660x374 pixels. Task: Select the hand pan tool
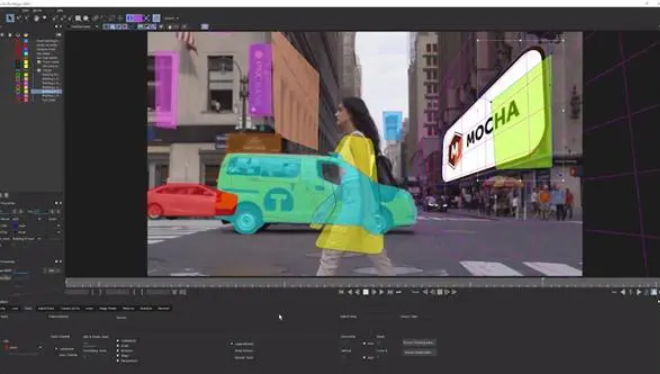point(36,18)
